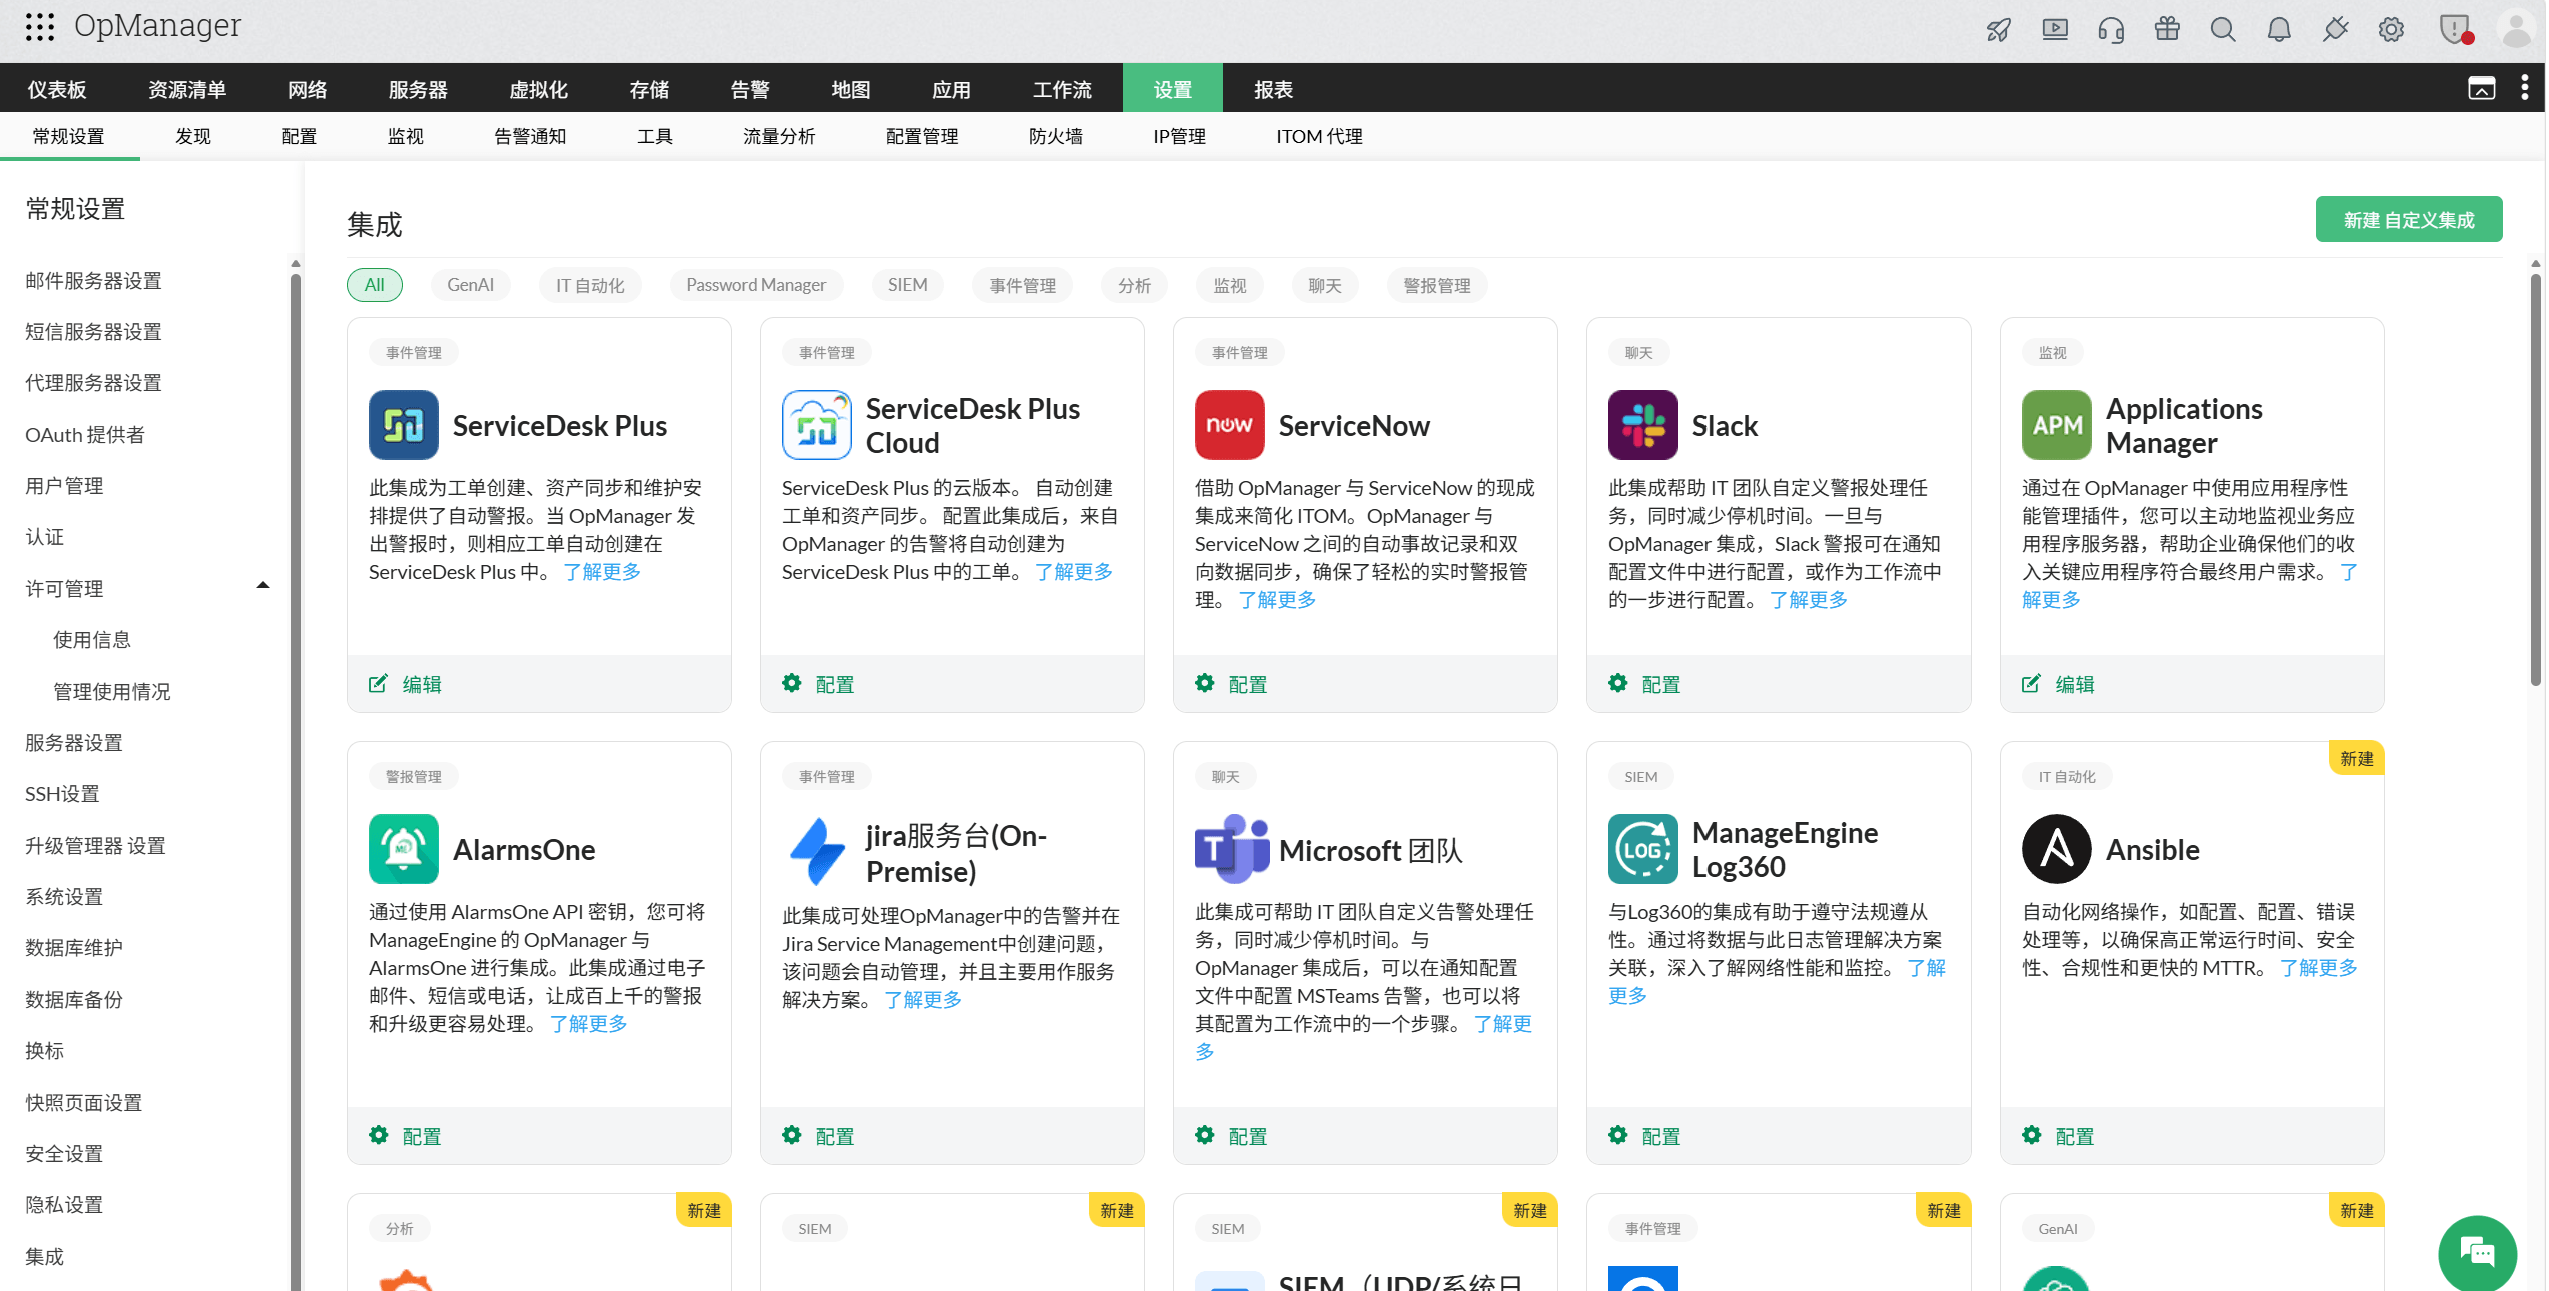Screen dimensions: 2549x1291
Task: Filter integrations by 监视 chip
Action: 1230,285
